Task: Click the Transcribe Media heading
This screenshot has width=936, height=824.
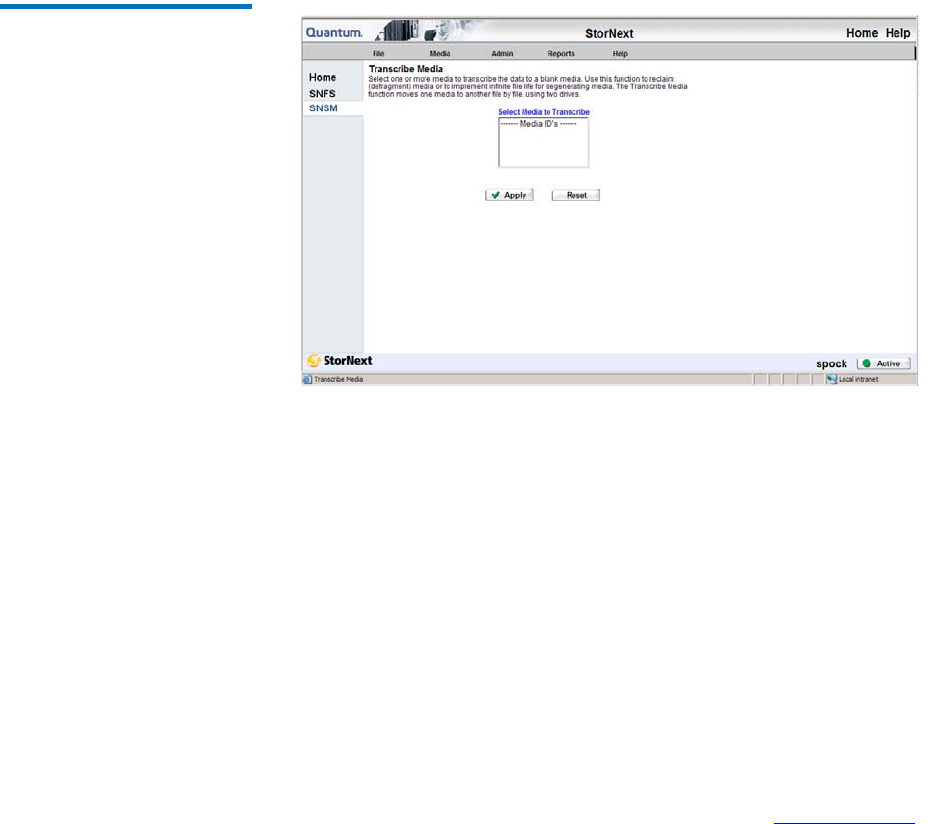Action: coord(406,69)
